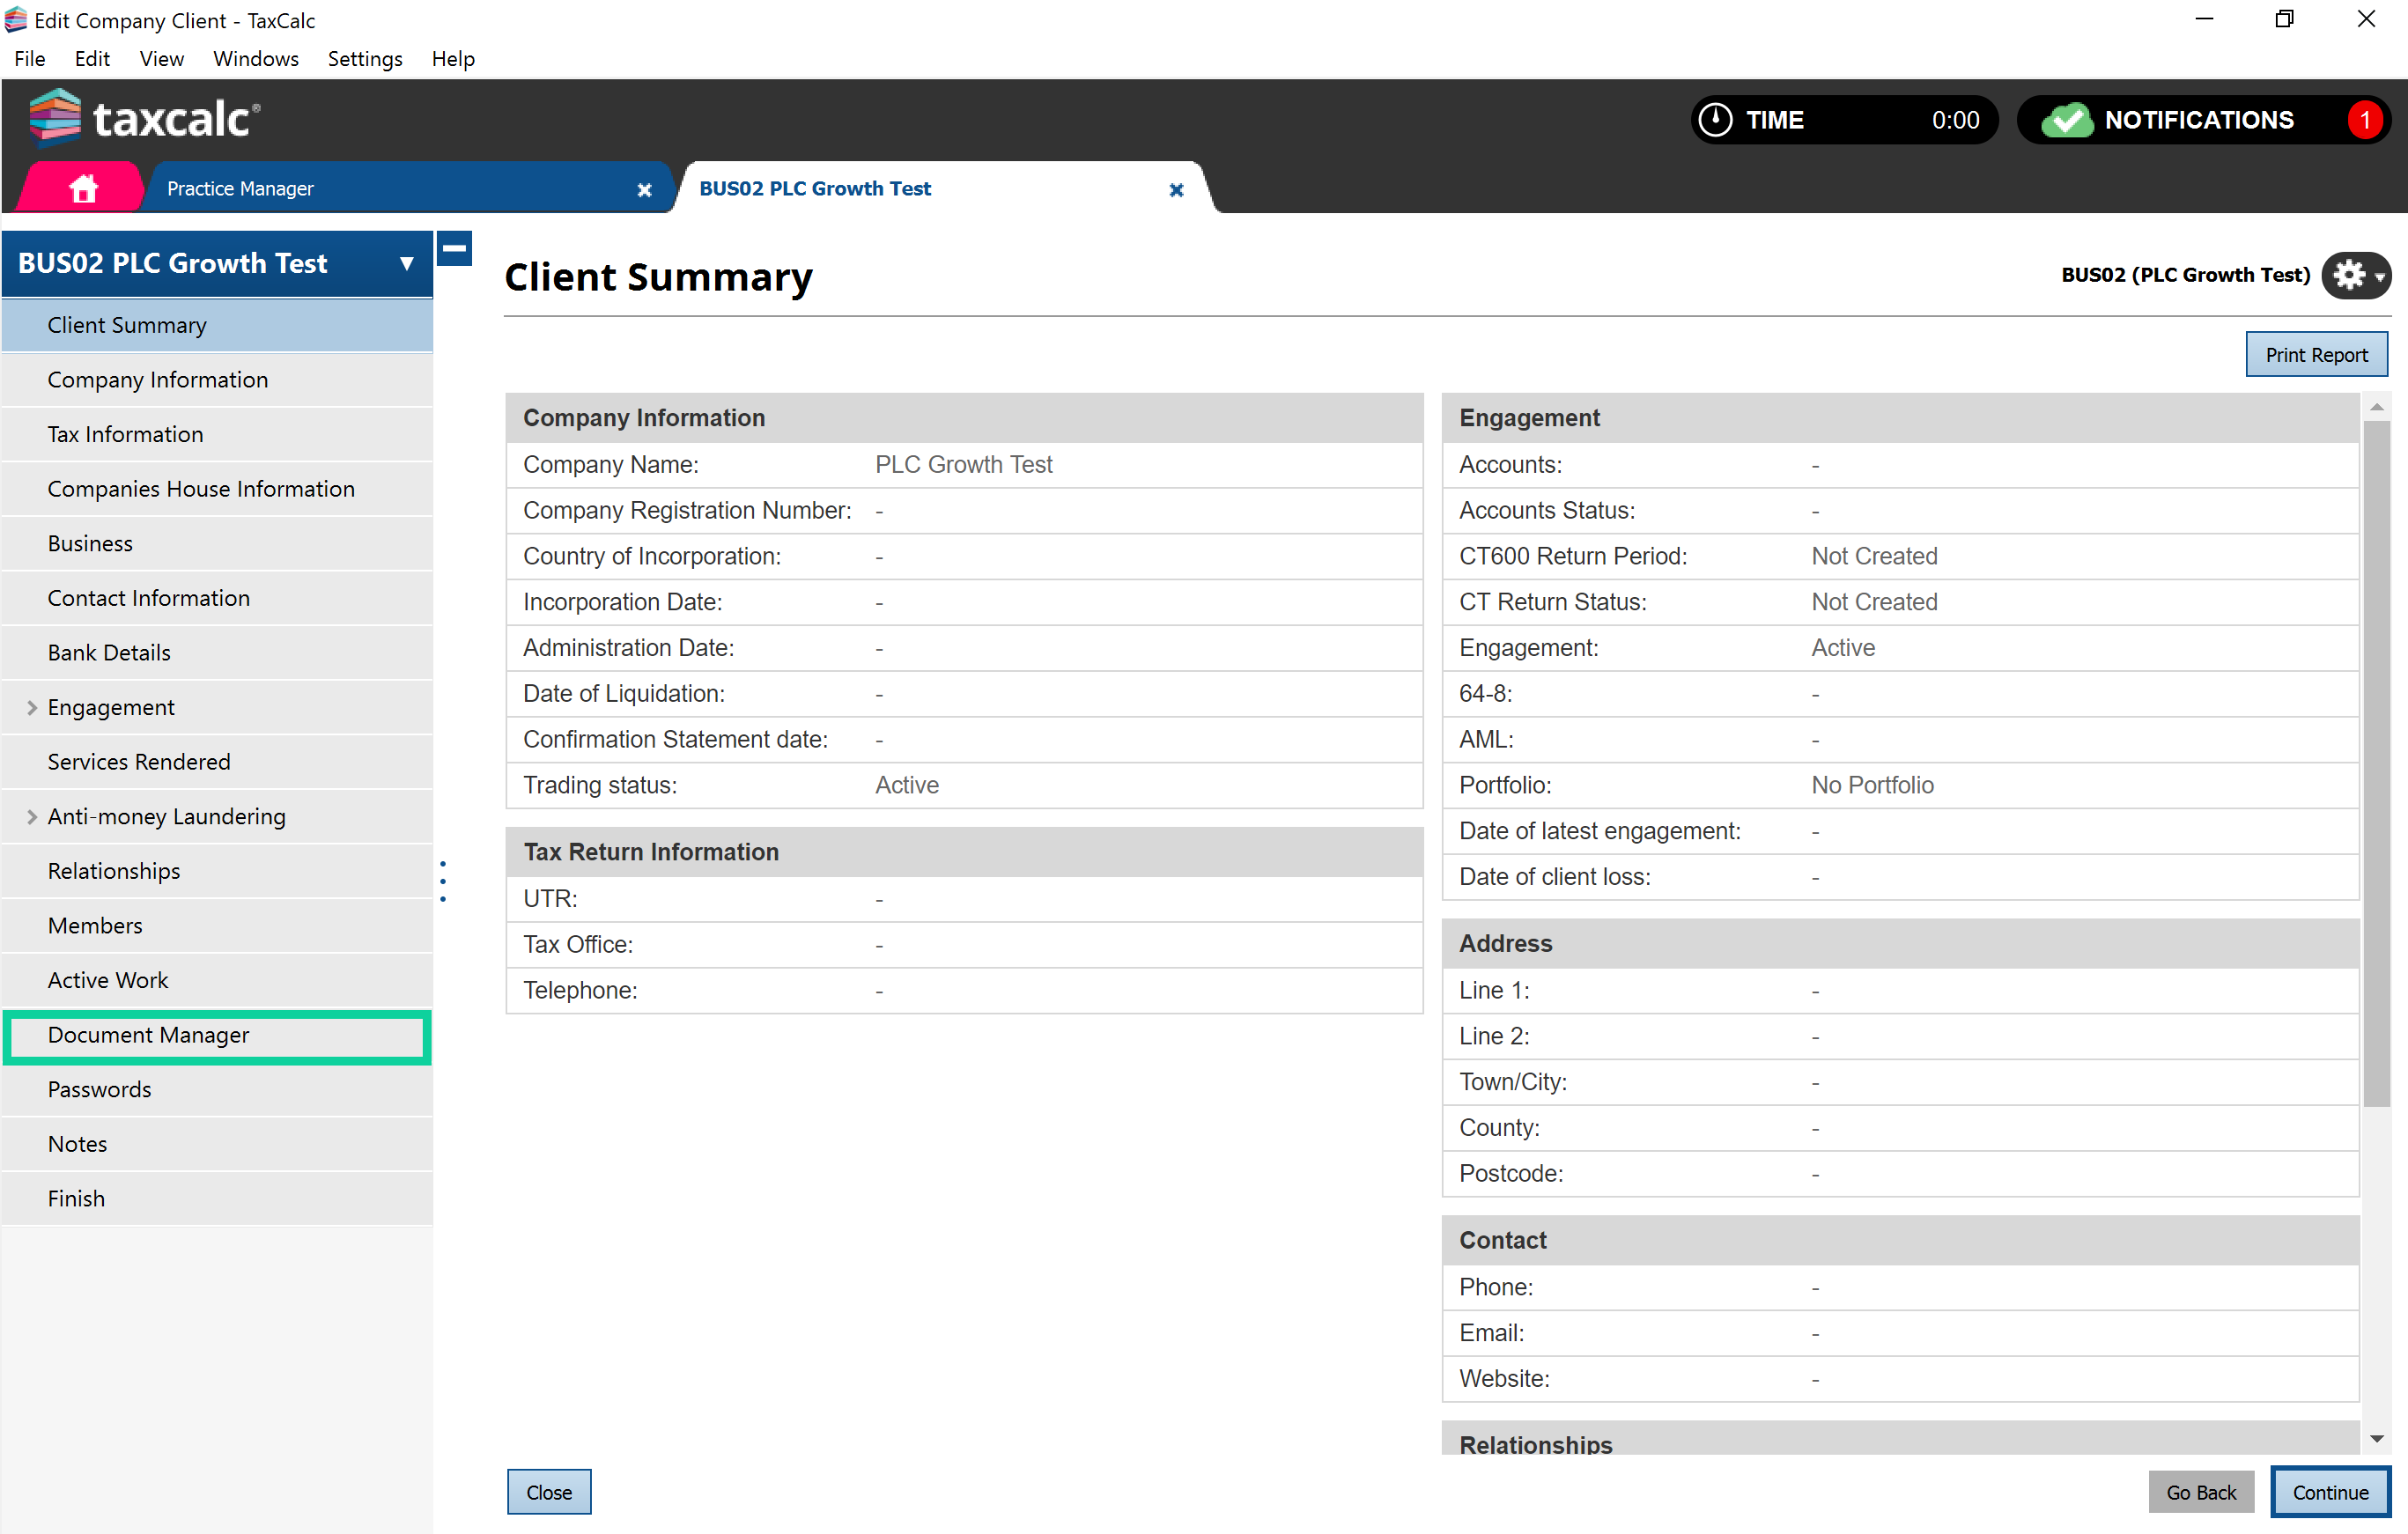Select Client Summary in the sidebar

pos(217,325)
